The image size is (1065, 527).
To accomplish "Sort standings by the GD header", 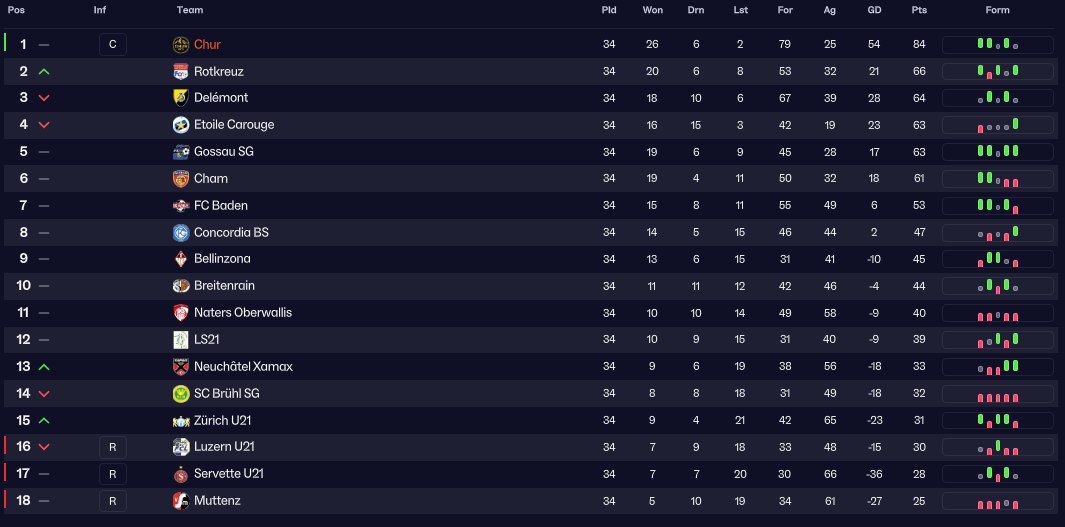I will [x=874, y=10].
